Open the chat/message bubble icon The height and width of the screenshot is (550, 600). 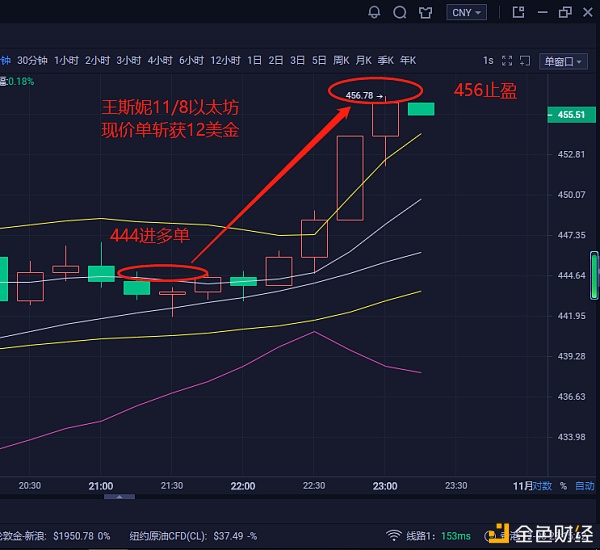(x=399, y=12)
